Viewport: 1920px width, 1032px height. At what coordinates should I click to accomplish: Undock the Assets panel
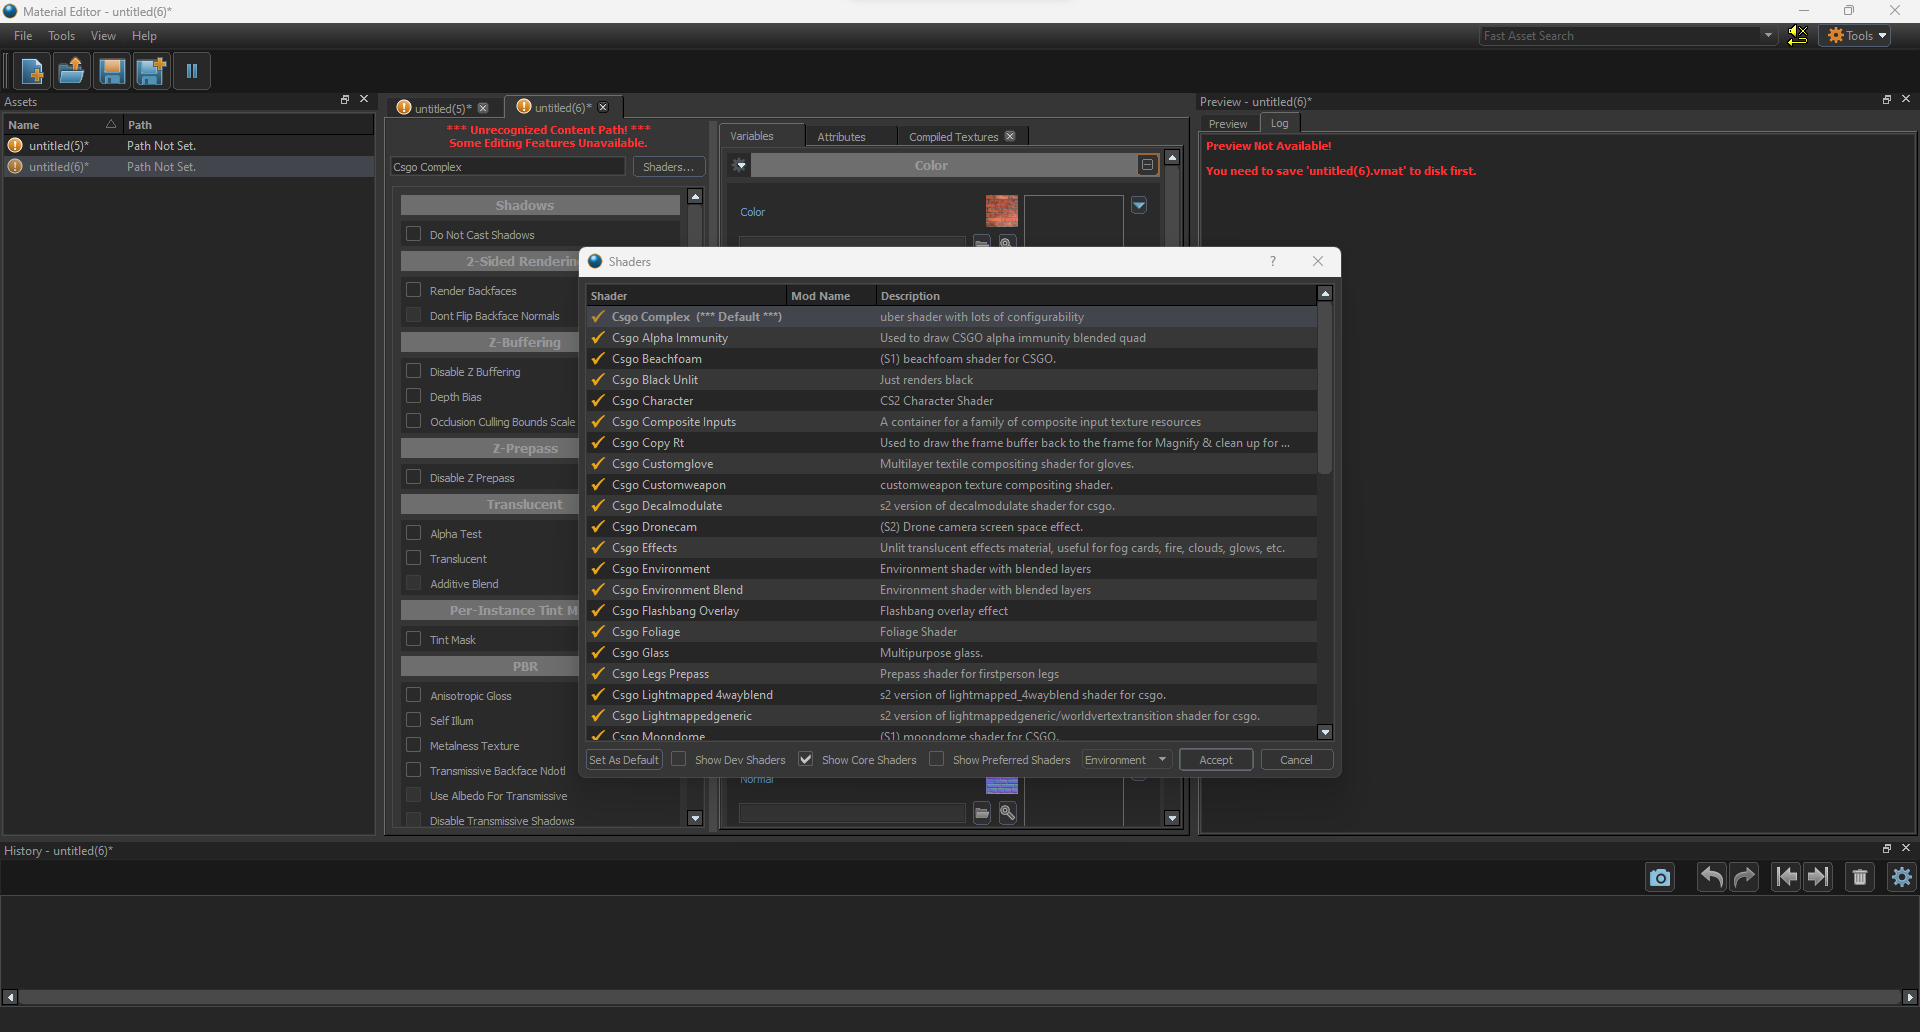coord(345,100)
